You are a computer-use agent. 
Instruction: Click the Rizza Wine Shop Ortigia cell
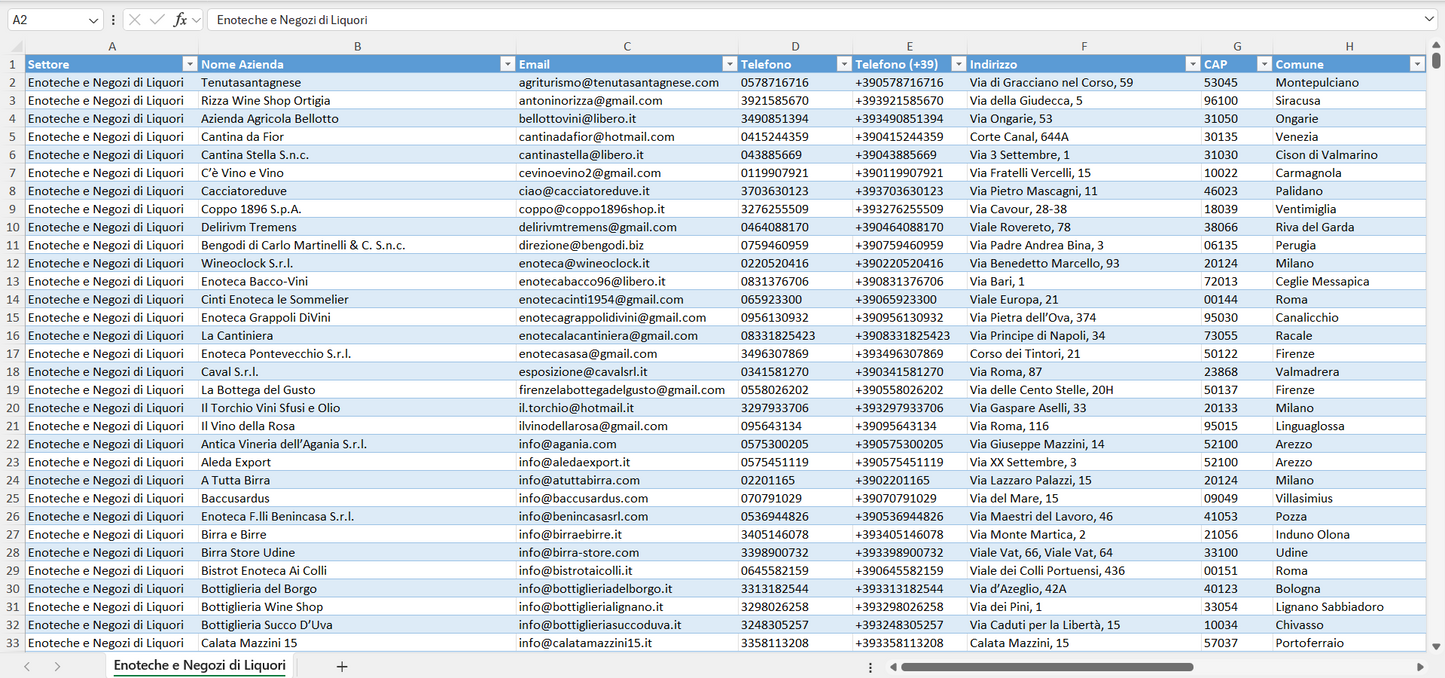[357, 100]
